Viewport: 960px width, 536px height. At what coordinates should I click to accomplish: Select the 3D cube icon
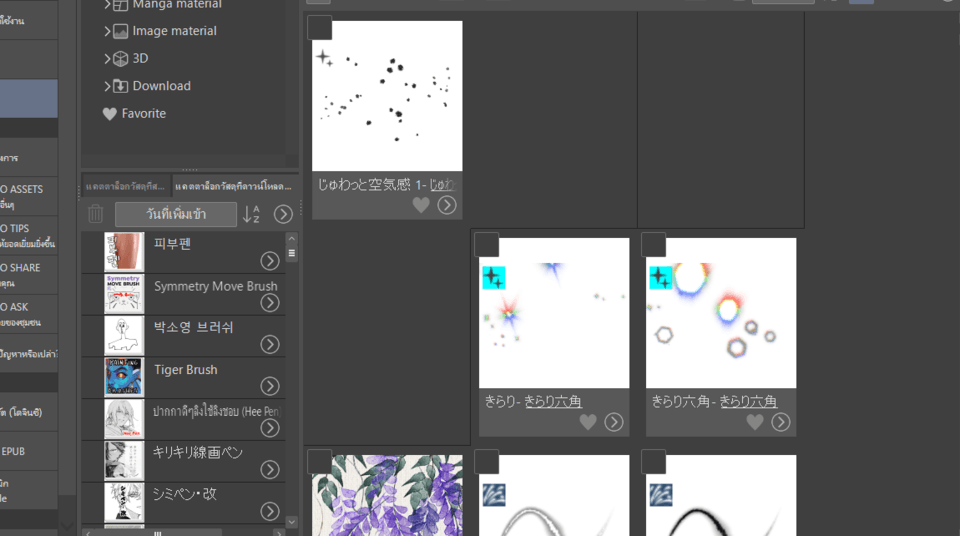tap(121, 59)
